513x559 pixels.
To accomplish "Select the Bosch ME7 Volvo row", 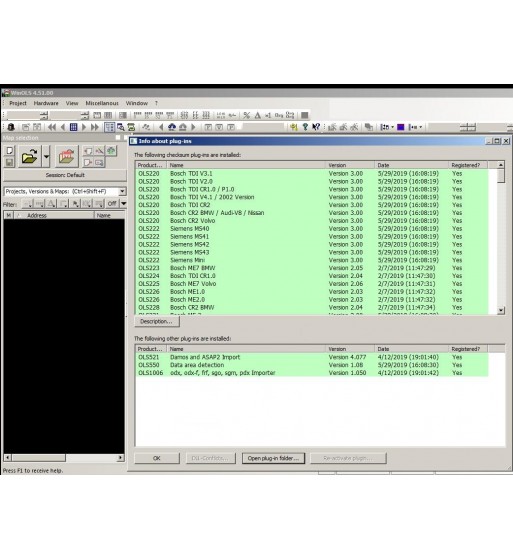I will (x=312, y=284).
